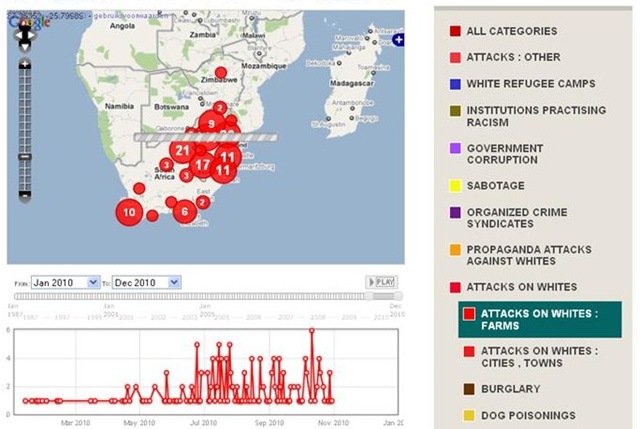Click the peak data point at 6 on chart
The height and width of the screenshot is (429, 640).
(312, 331)
